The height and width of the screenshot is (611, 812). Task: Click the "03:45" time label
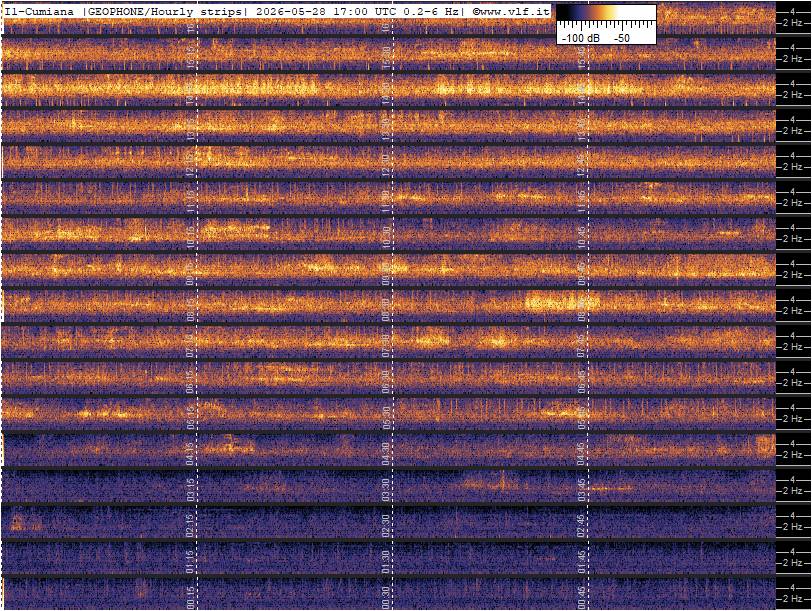click(582, 489)
